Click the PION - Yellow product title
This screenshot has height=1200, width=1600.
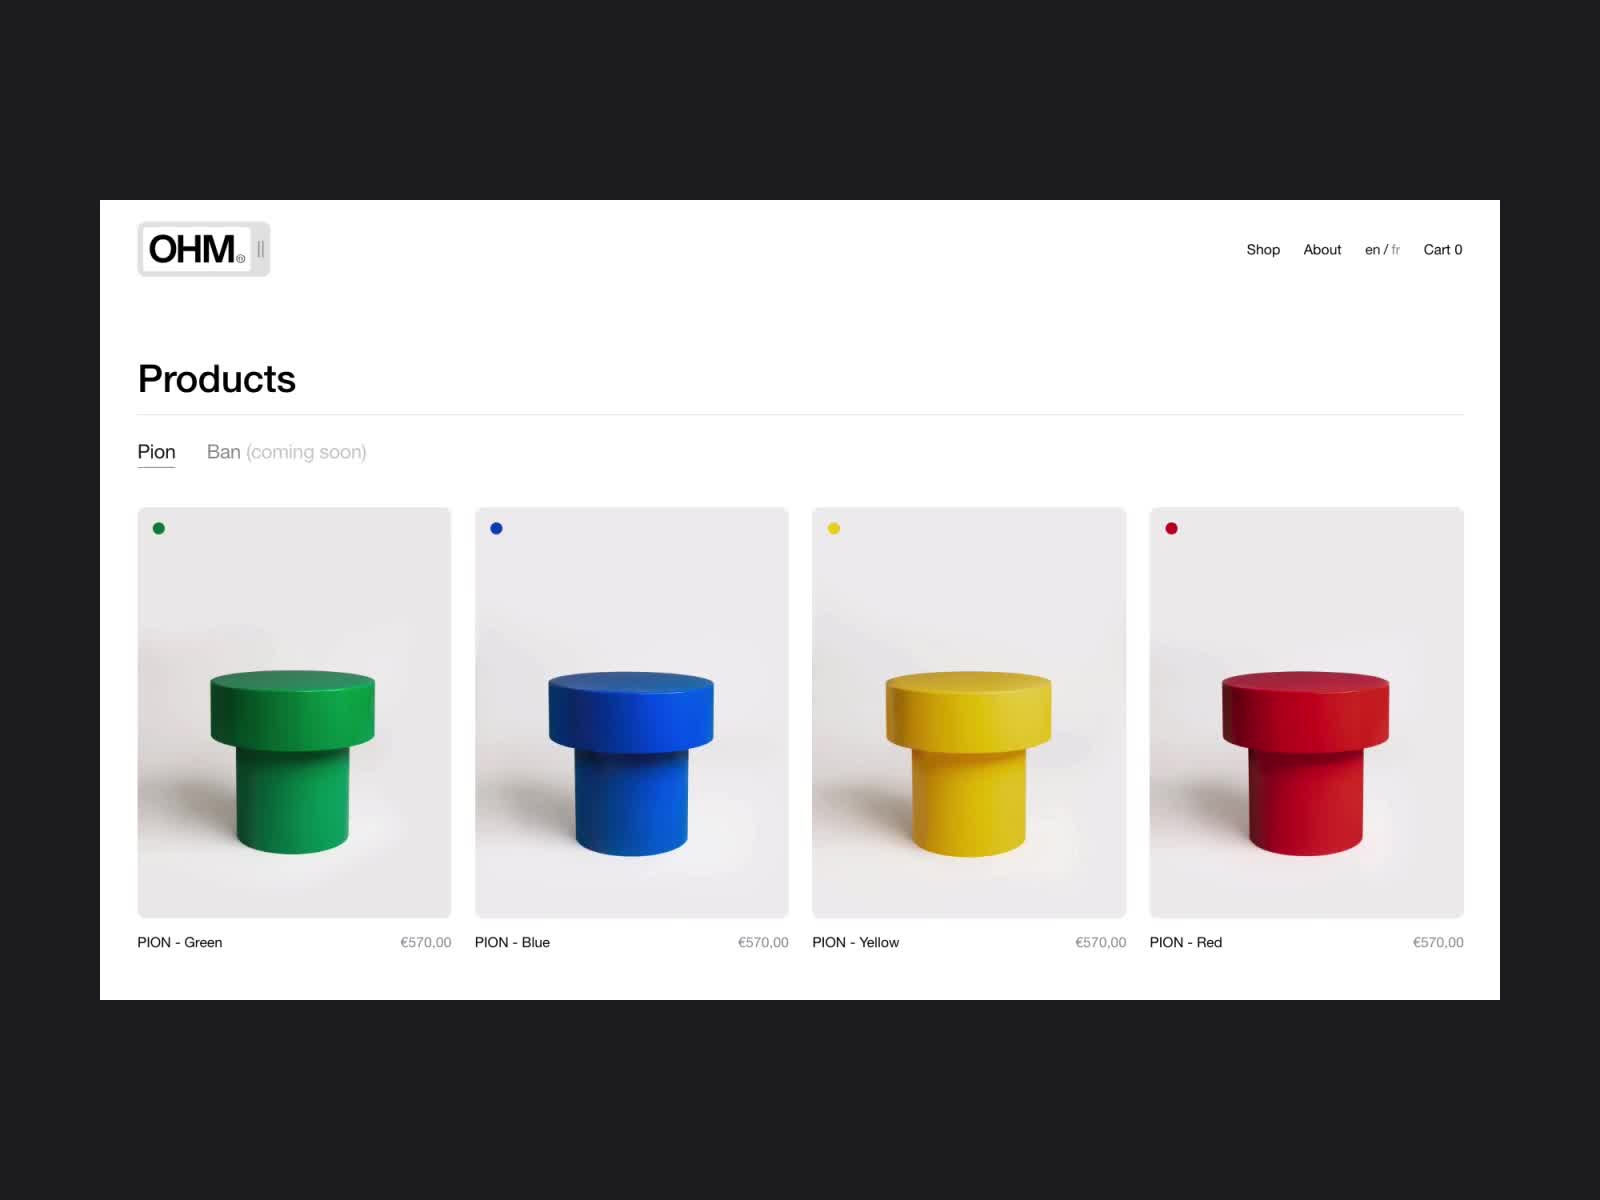(x=856, y=942)
